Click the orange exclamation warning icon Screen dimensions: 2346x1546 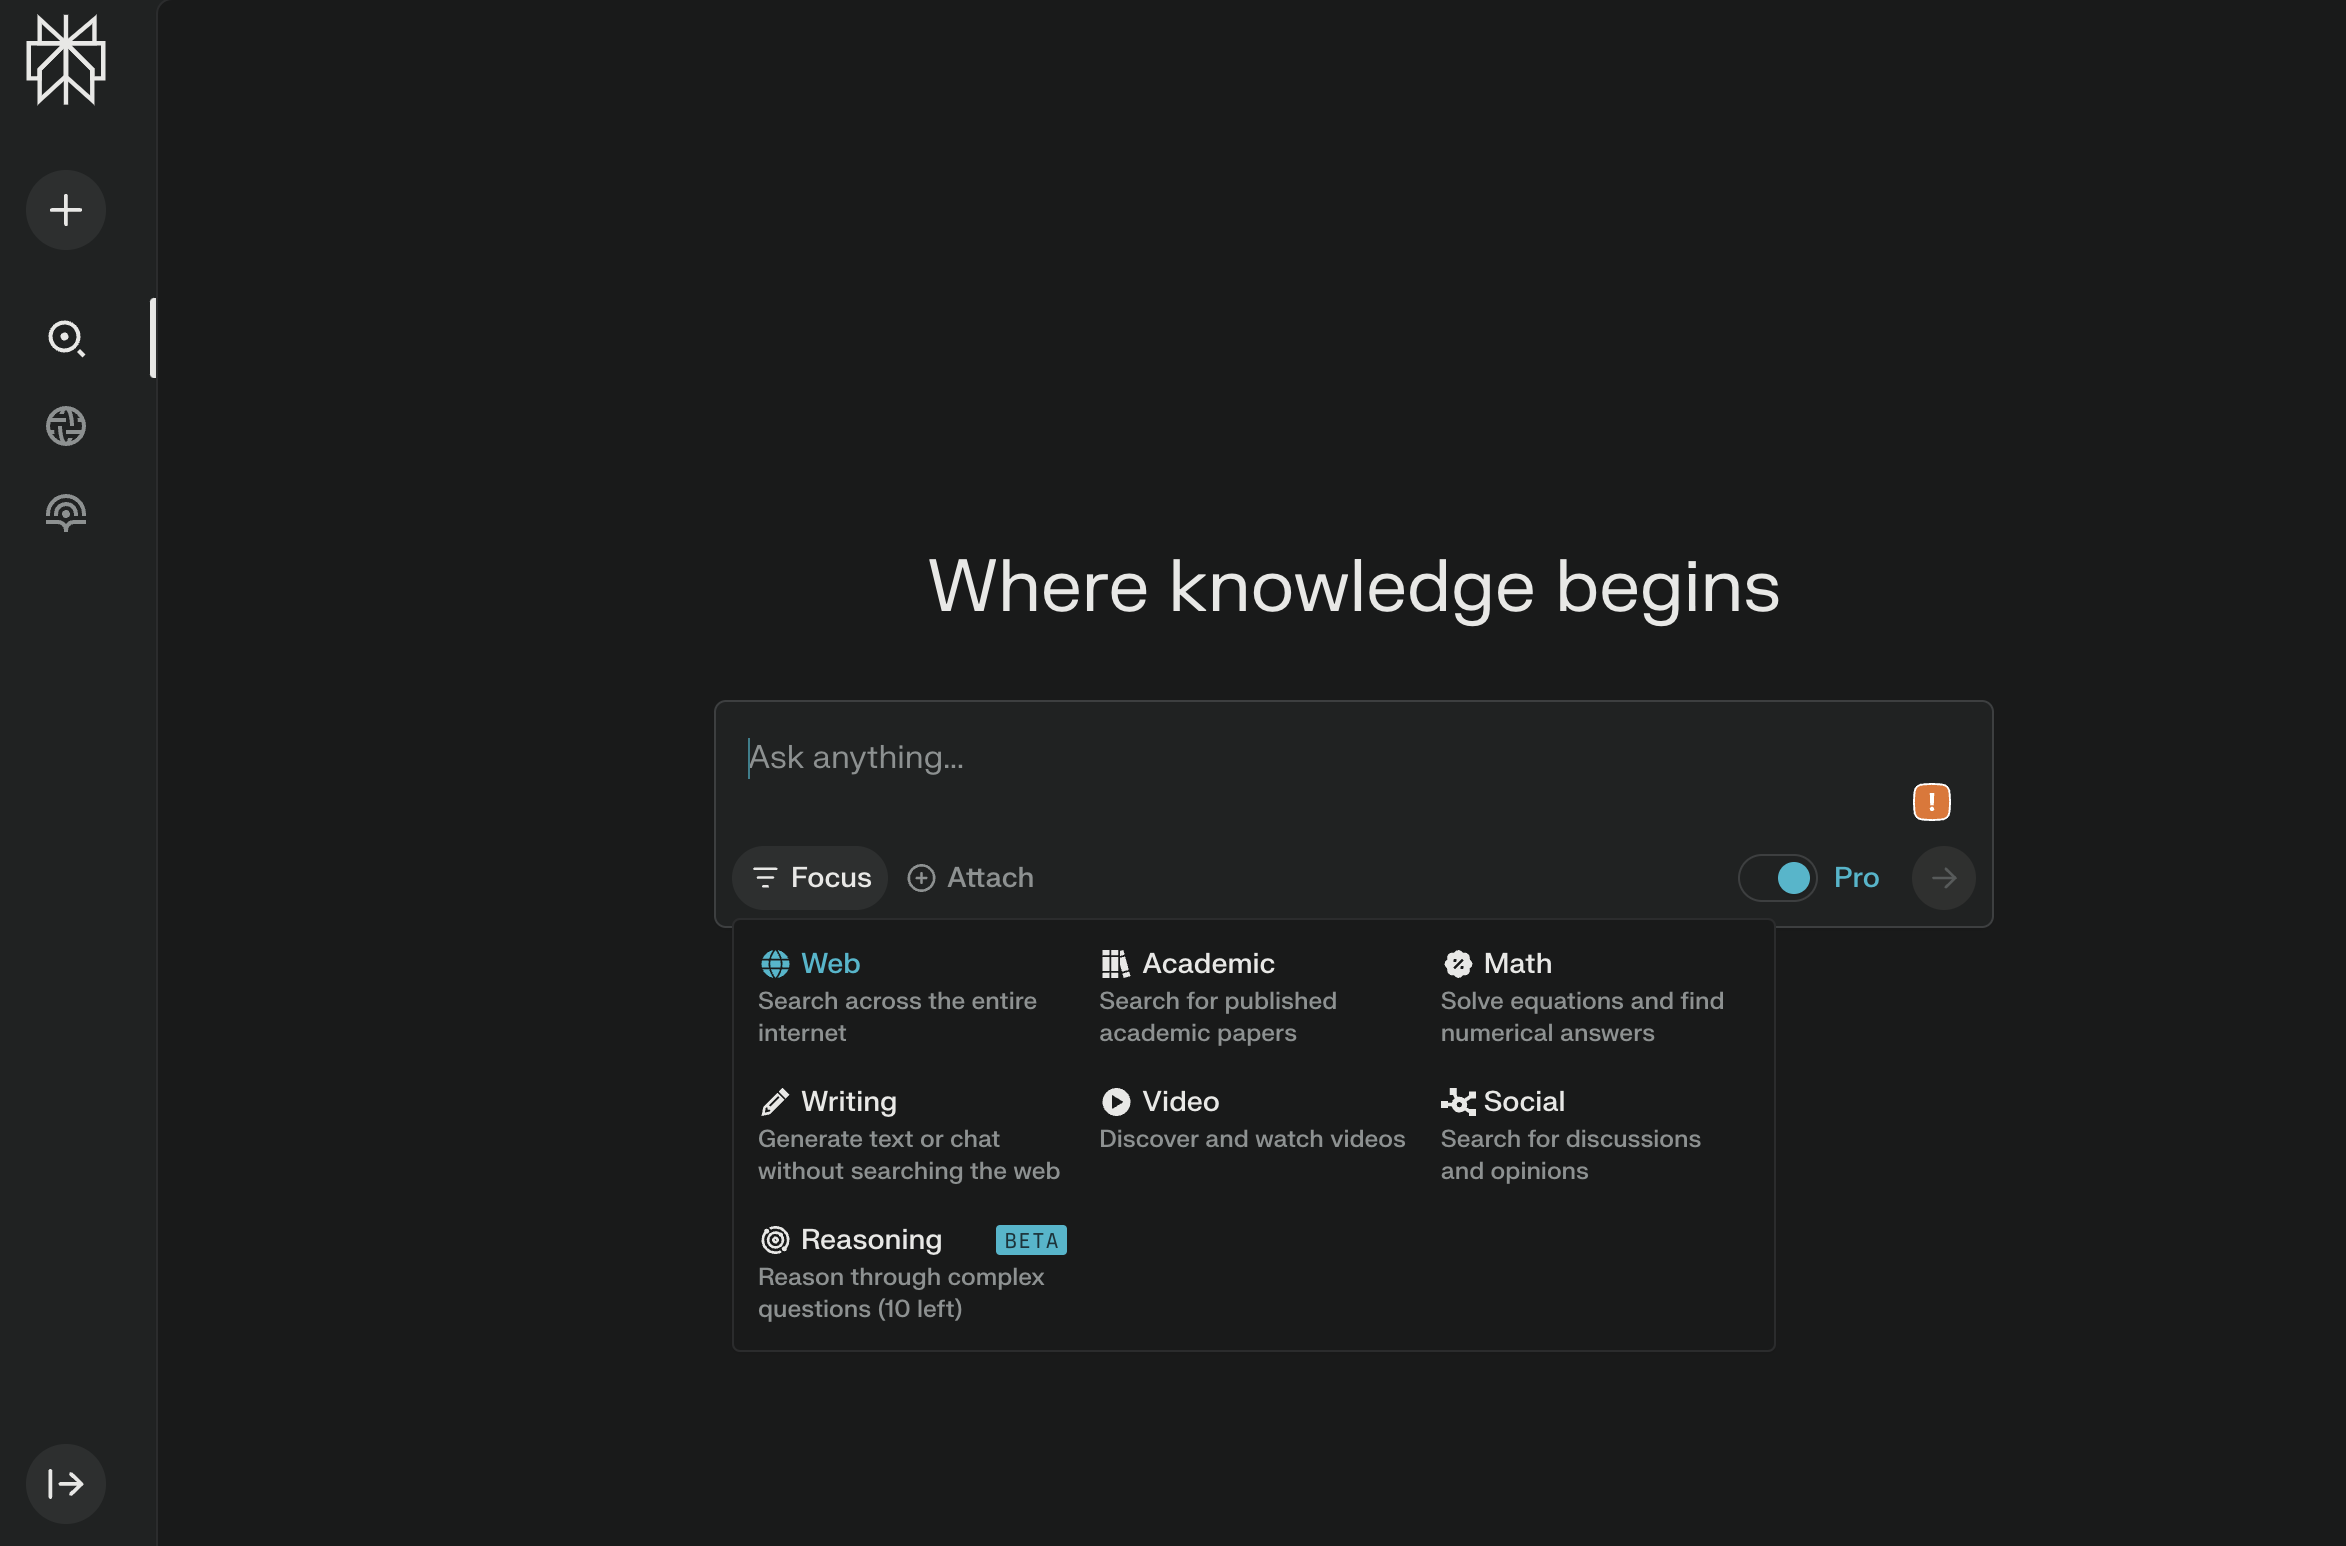tap(1931, 802)
